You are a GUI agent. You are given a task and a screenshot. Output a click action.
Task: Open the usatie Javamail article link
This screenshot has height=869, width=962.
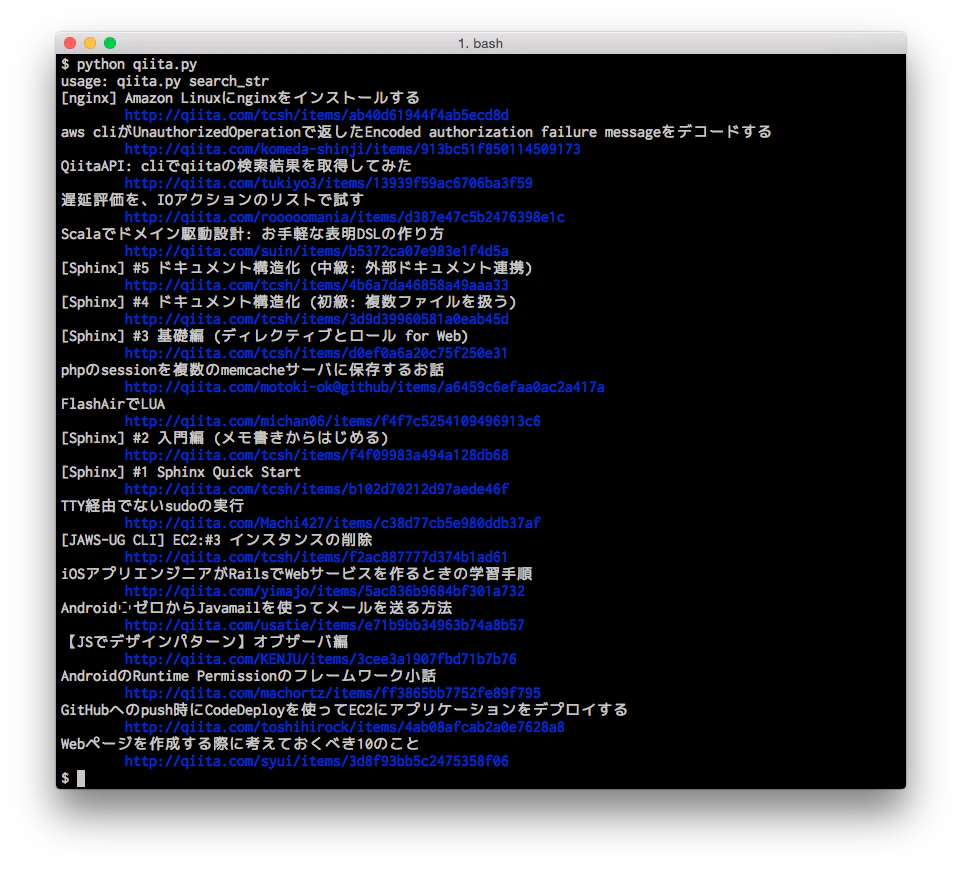point(325,625)
